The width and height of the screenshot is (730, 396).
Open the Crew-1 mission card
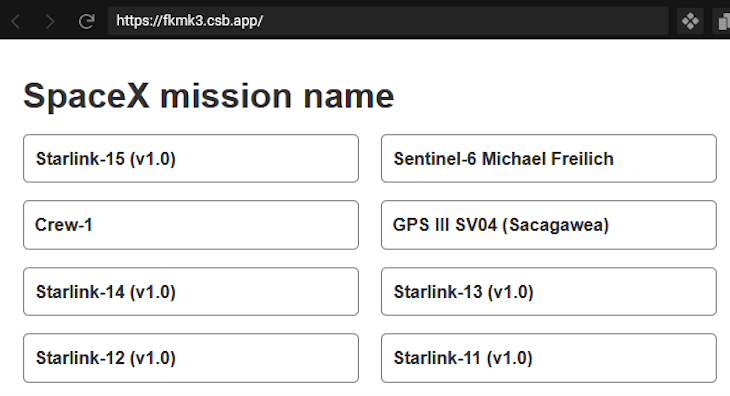(x=191, y=225)
